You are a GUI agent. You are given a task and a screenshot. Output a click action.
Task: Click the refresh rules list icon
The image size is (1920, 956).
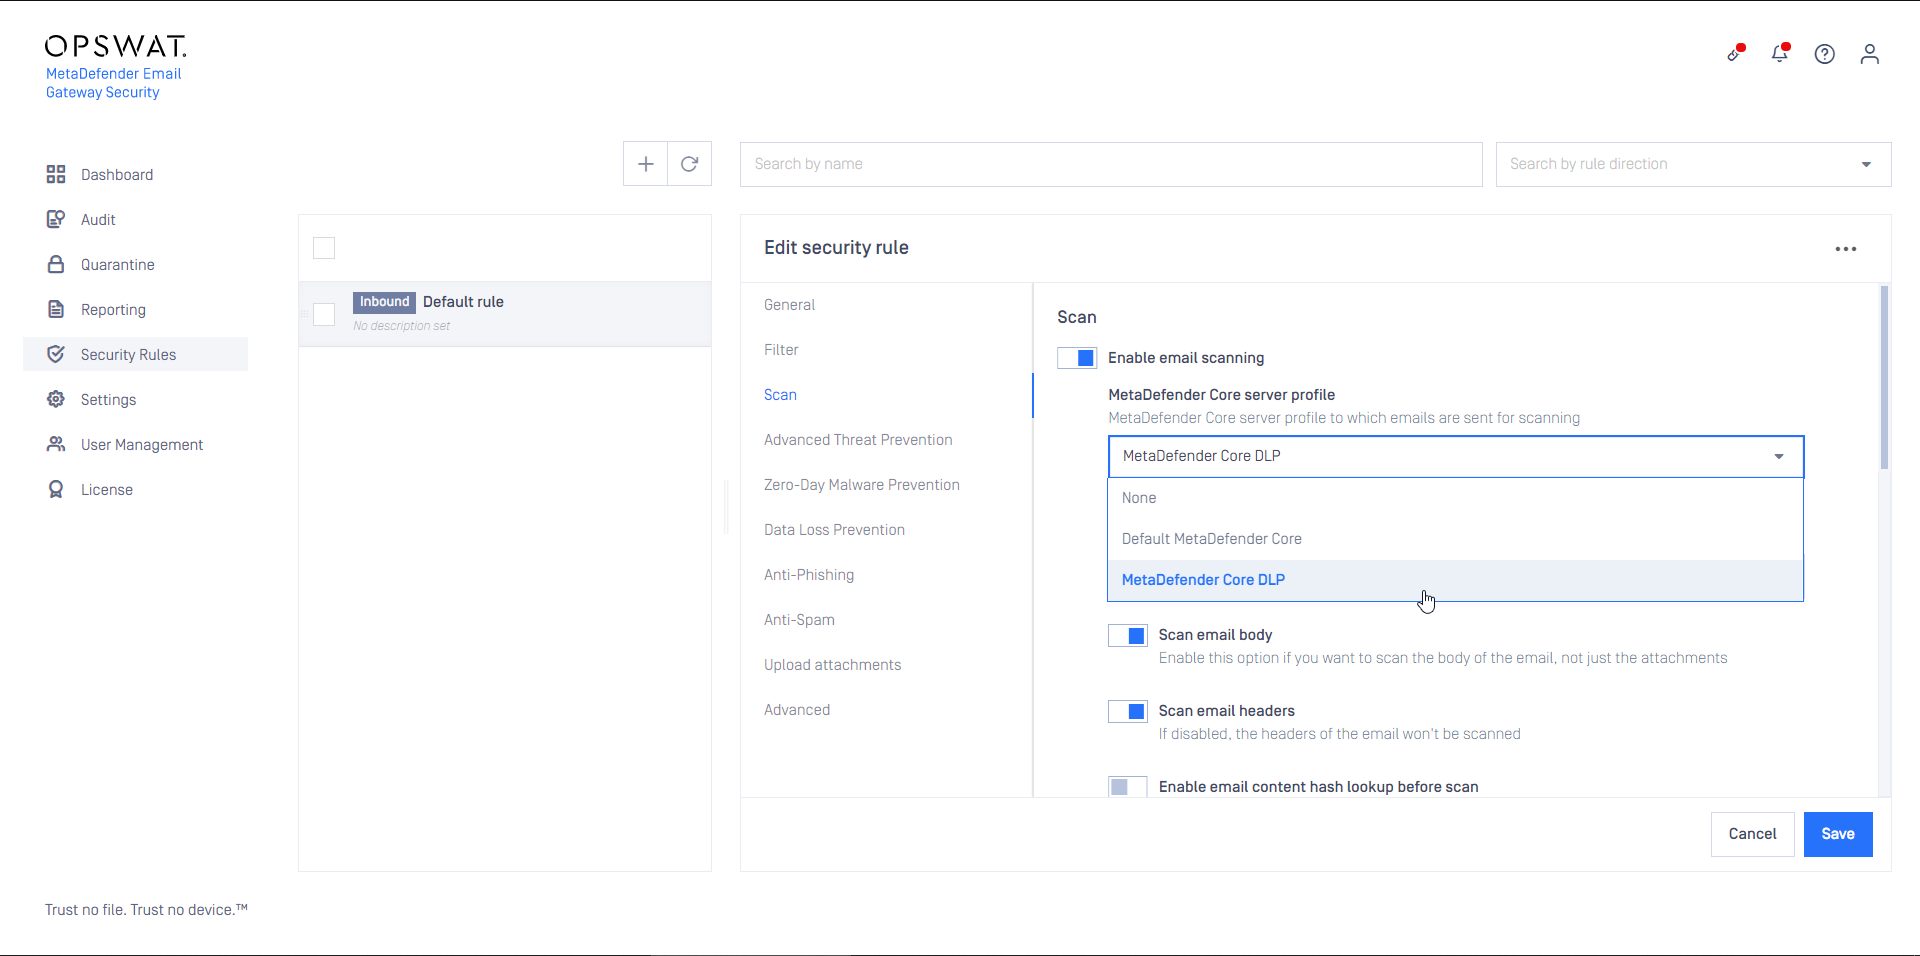point(689,164)
